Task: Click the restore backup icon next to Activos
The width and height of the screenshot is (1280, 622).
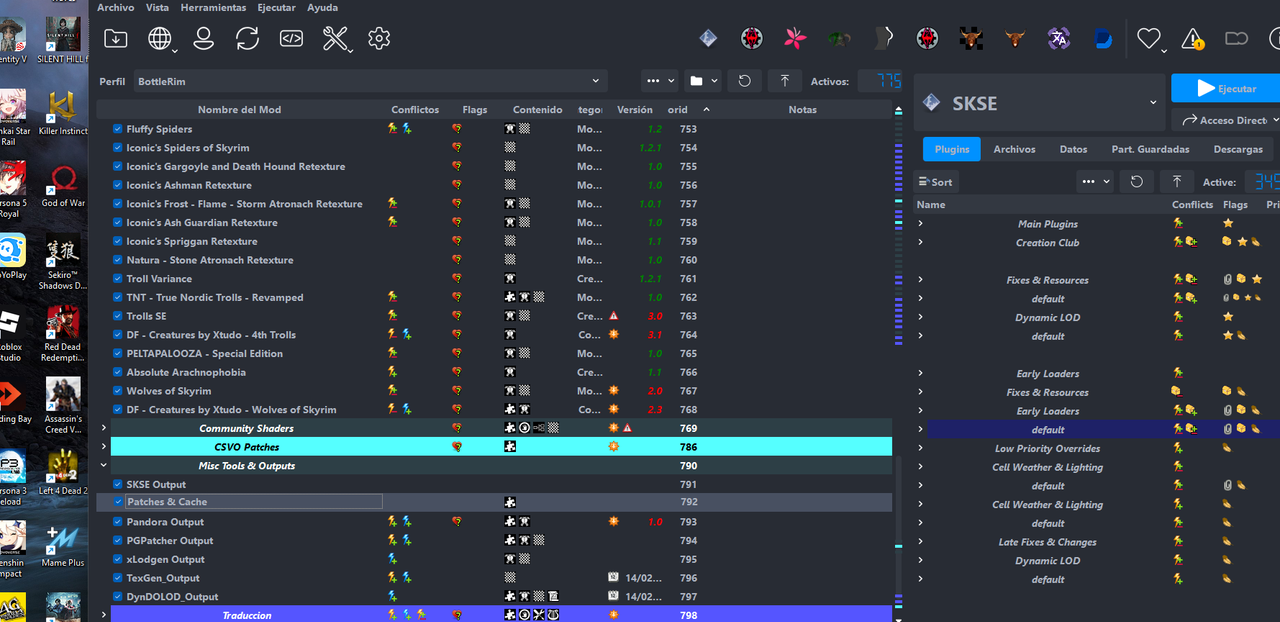Action: pyautogui.click(x=744, y=82)
